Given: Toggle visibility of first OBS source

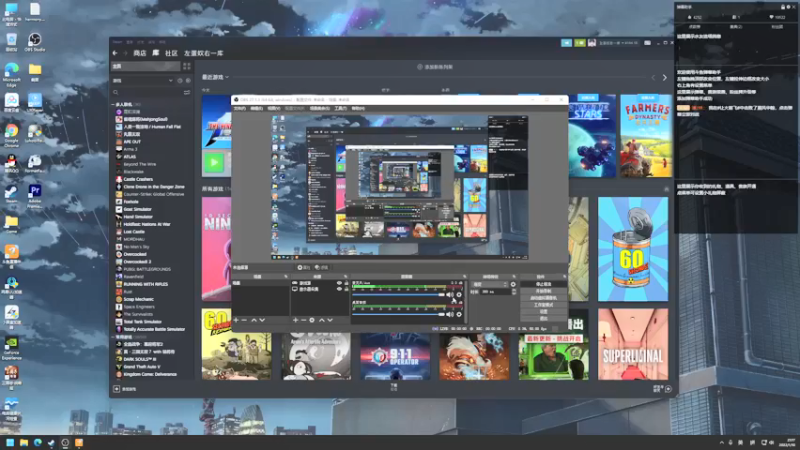Looking at the screenshot, I should pos(339,283).
